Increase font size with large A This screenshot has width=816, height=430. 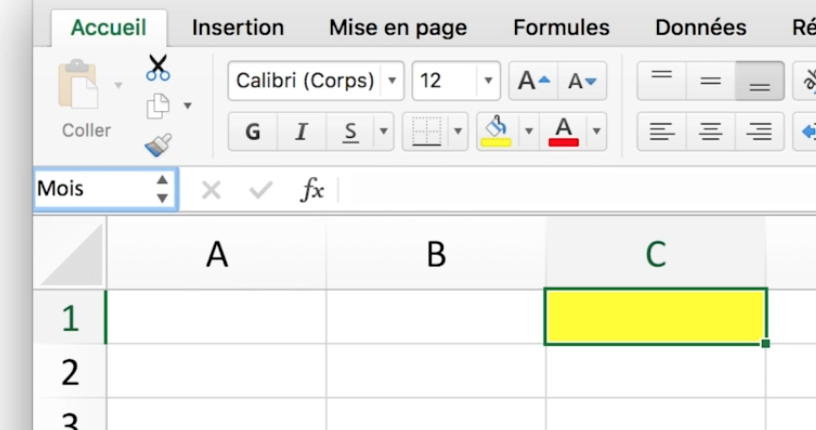pos(533,81)
